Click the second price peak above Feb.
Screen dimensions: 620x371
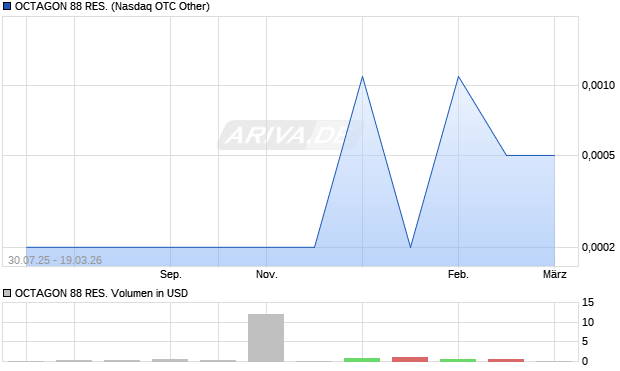(x=458, y=76)
